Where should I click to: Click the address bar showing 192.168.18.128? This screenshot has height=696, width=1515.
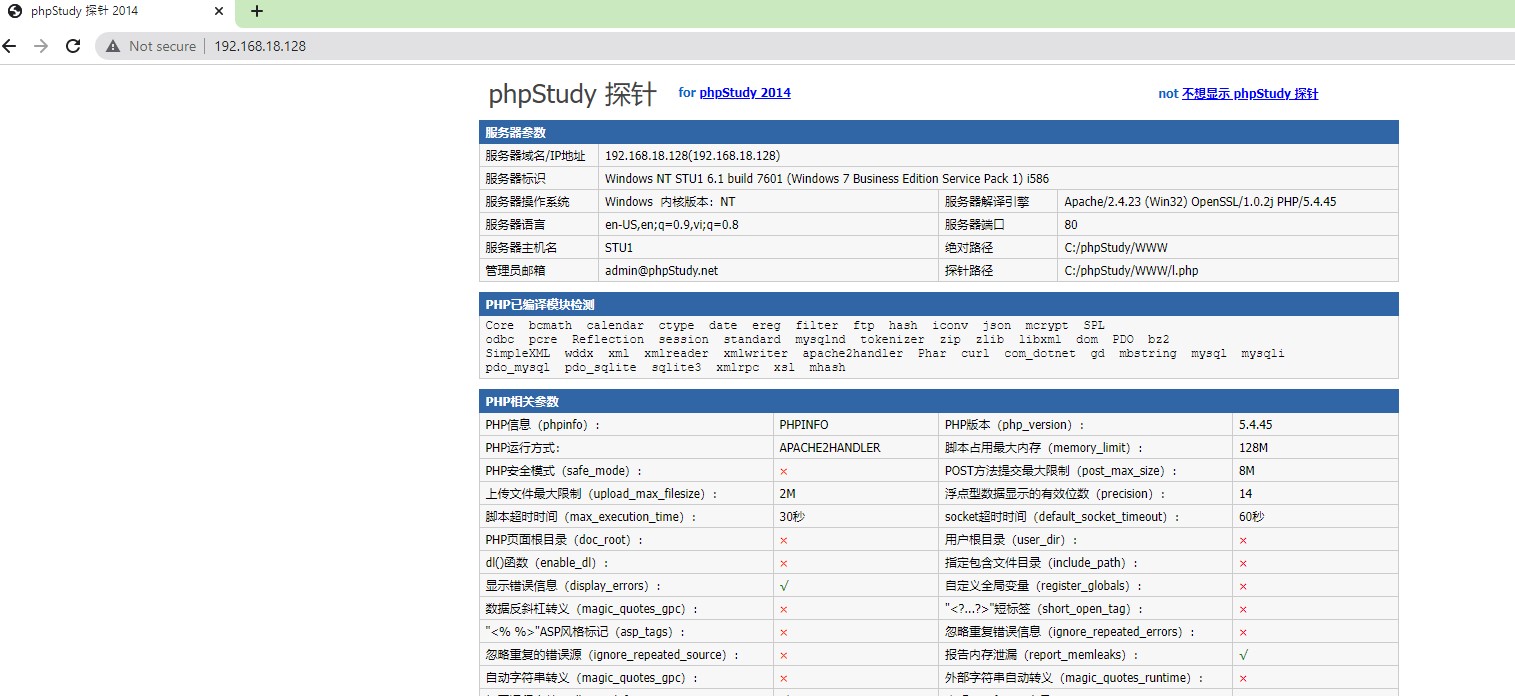click(x=300, y=45)
